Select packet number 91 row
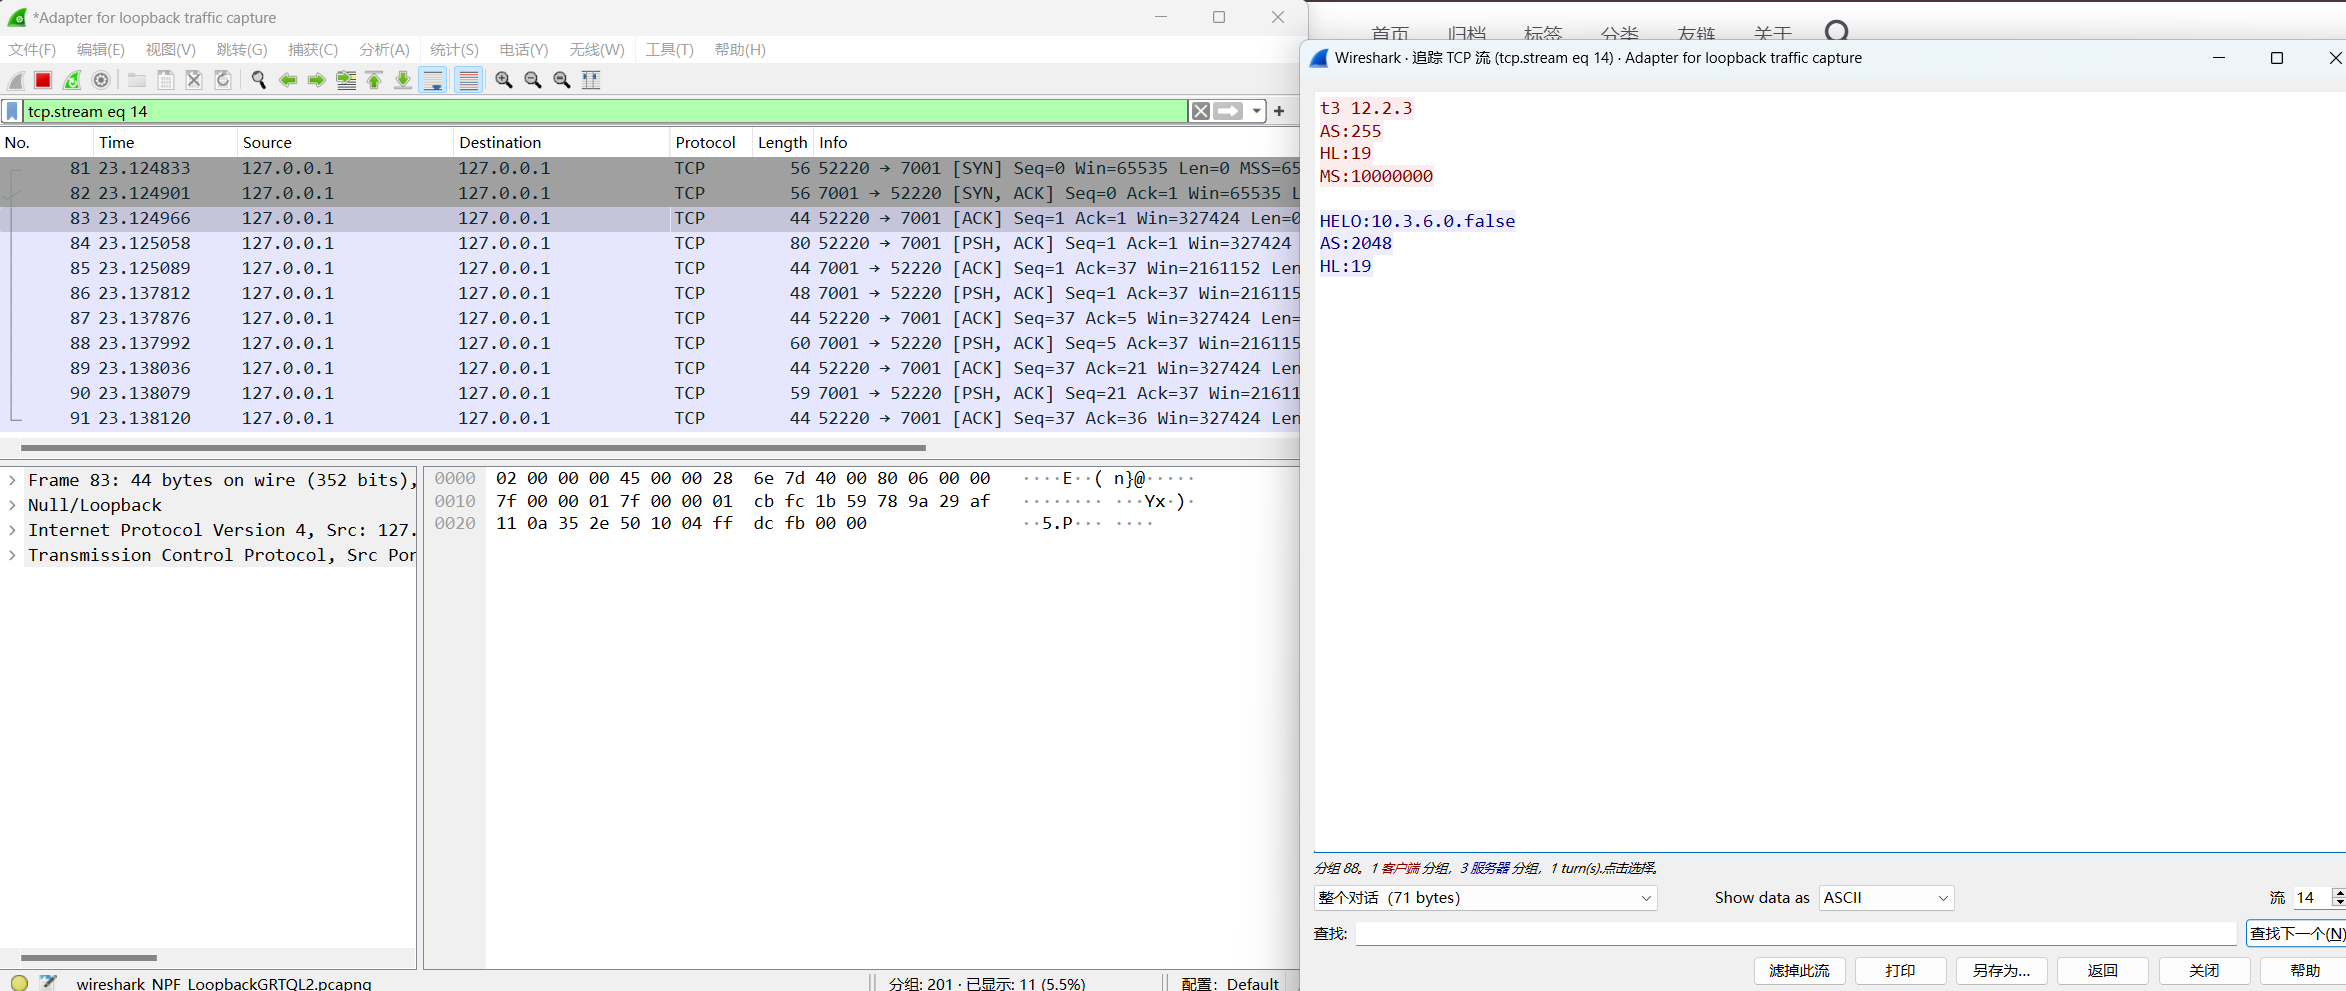The width and height of the screenshot is (2346, 991). pyautogui.click(x=650, y=418)
